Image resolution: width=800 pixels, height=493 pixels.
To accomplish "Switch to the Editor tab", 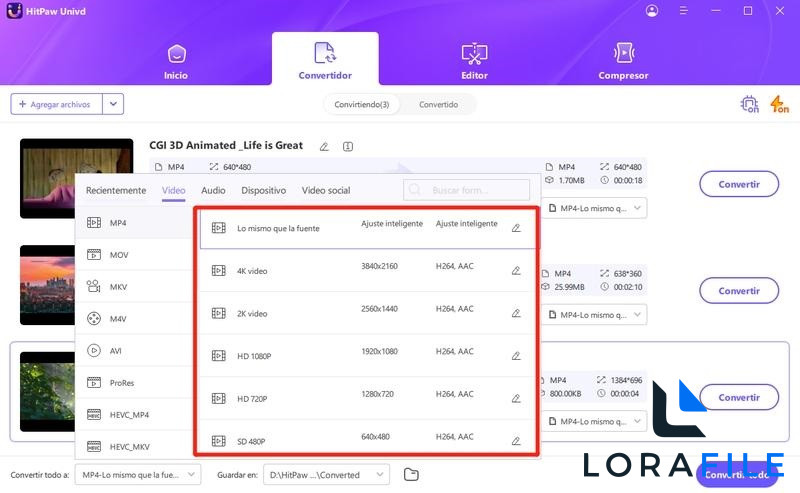I will [474, 62].
